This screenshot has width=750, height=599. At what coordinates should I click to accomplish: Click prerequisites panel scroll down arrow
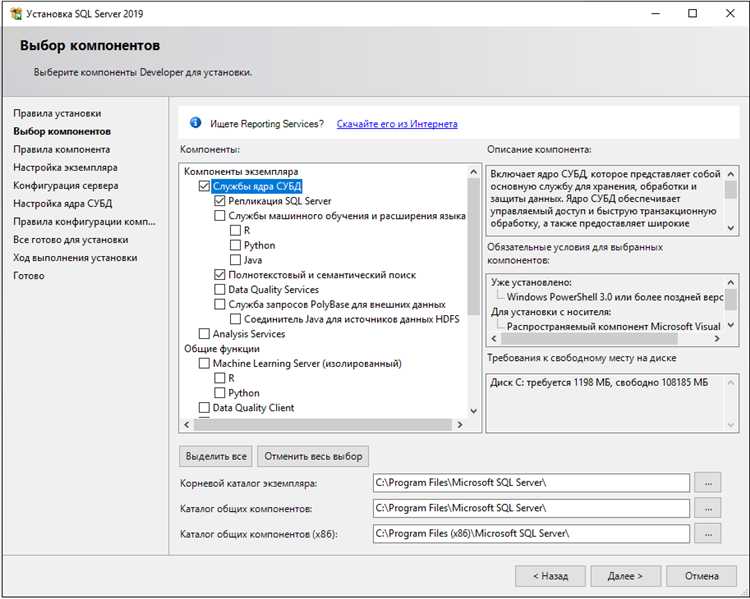(x=730, y=325)
